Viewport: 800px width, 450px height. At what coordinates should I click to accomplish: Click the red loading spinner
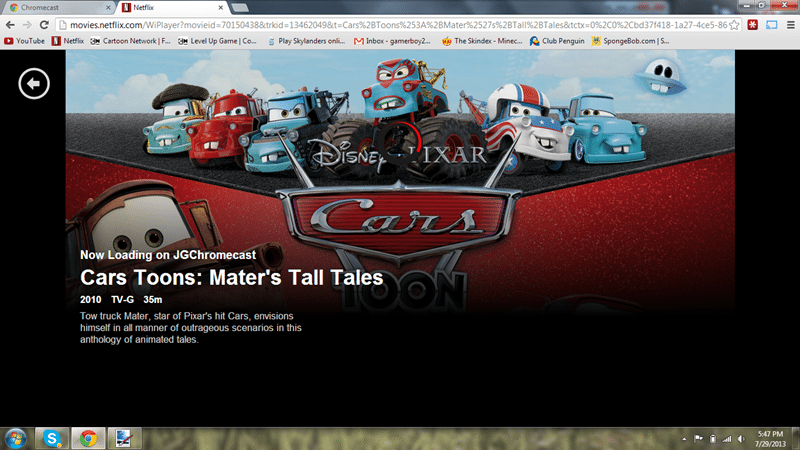click(398, 144)
